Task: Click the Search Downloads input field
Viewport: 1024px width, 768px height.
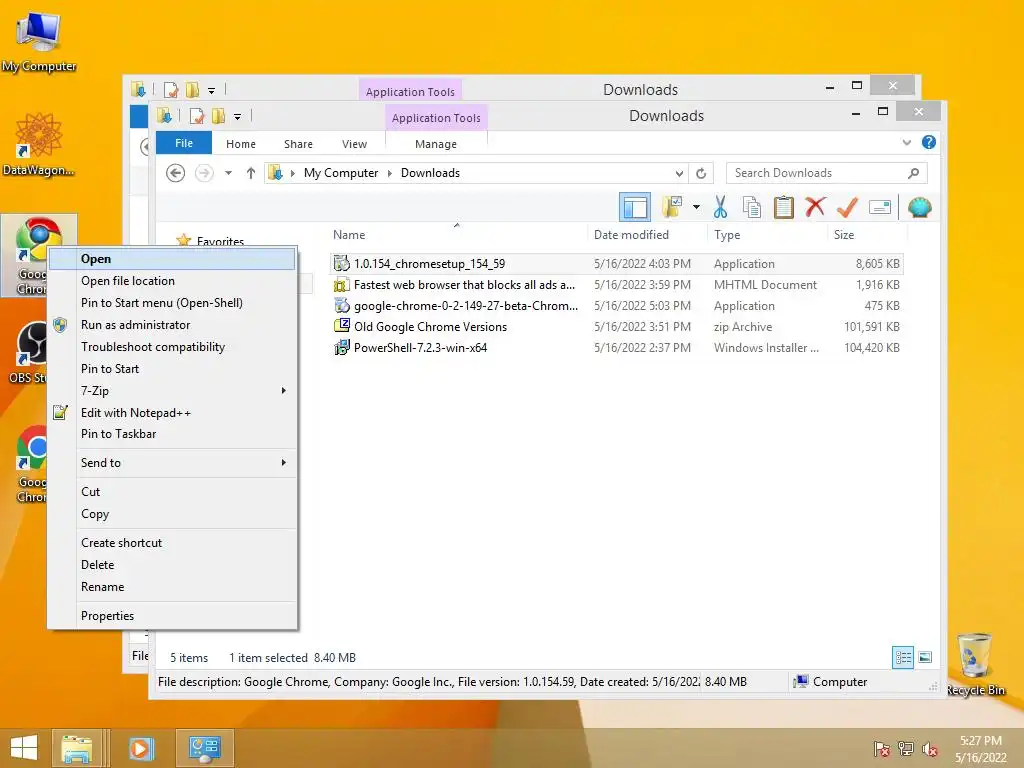Action: [x=819, y=173]
